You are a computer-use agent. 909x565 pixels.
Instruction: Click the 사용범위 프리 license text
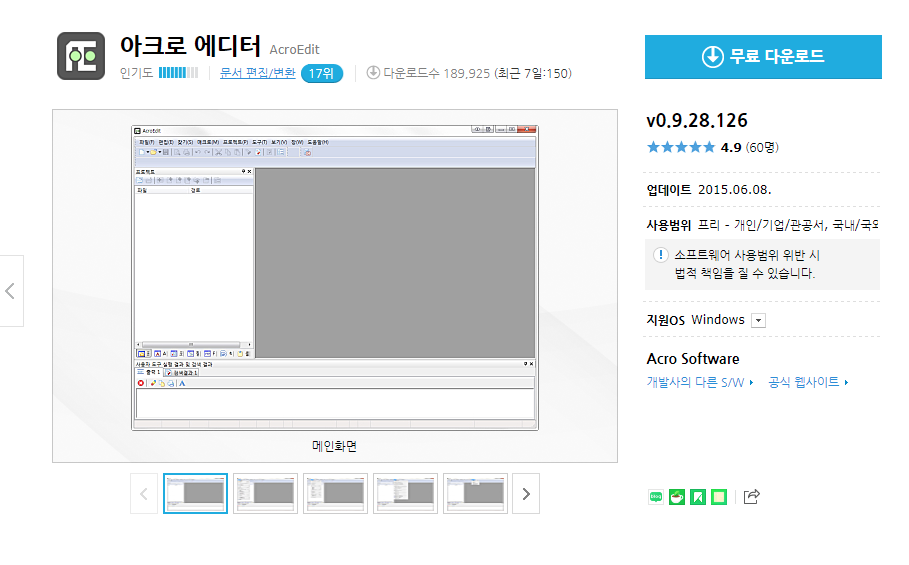[762, 225]
